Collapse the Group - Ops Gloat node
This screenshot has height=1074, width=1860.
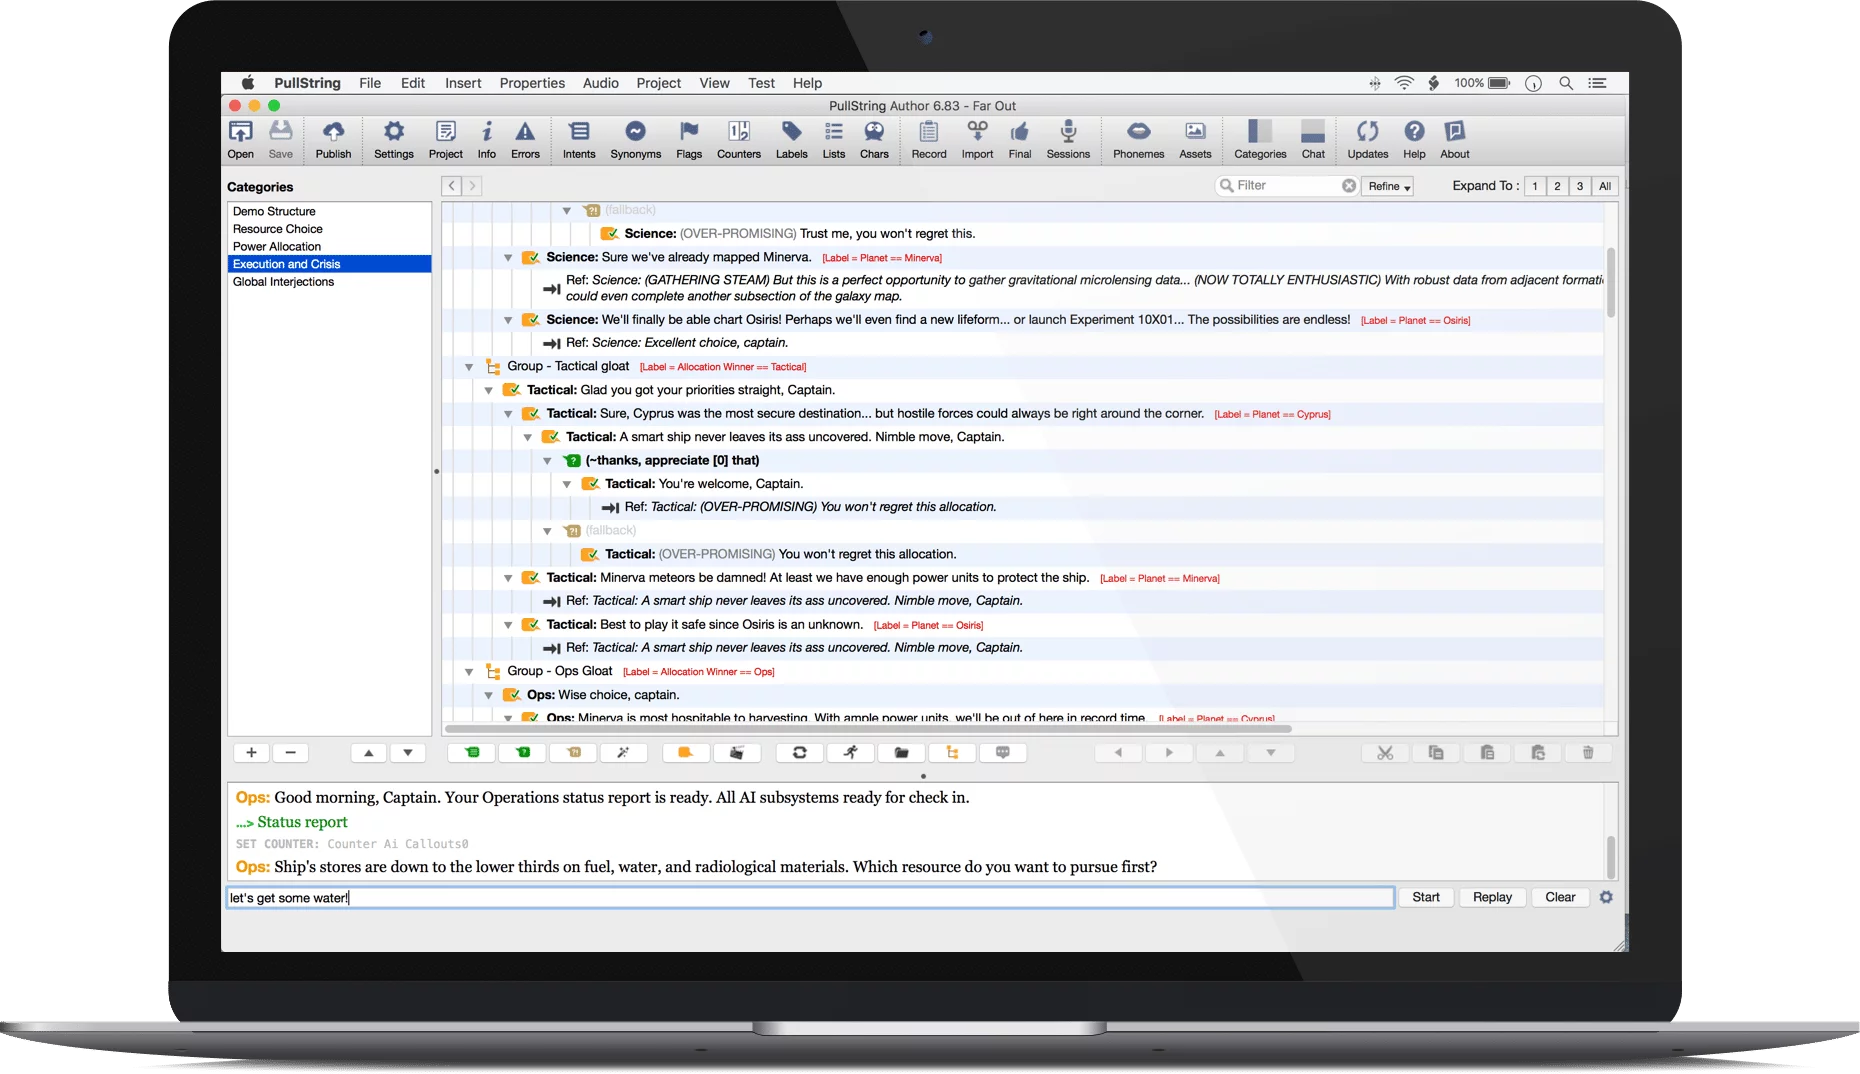(468, 672)
